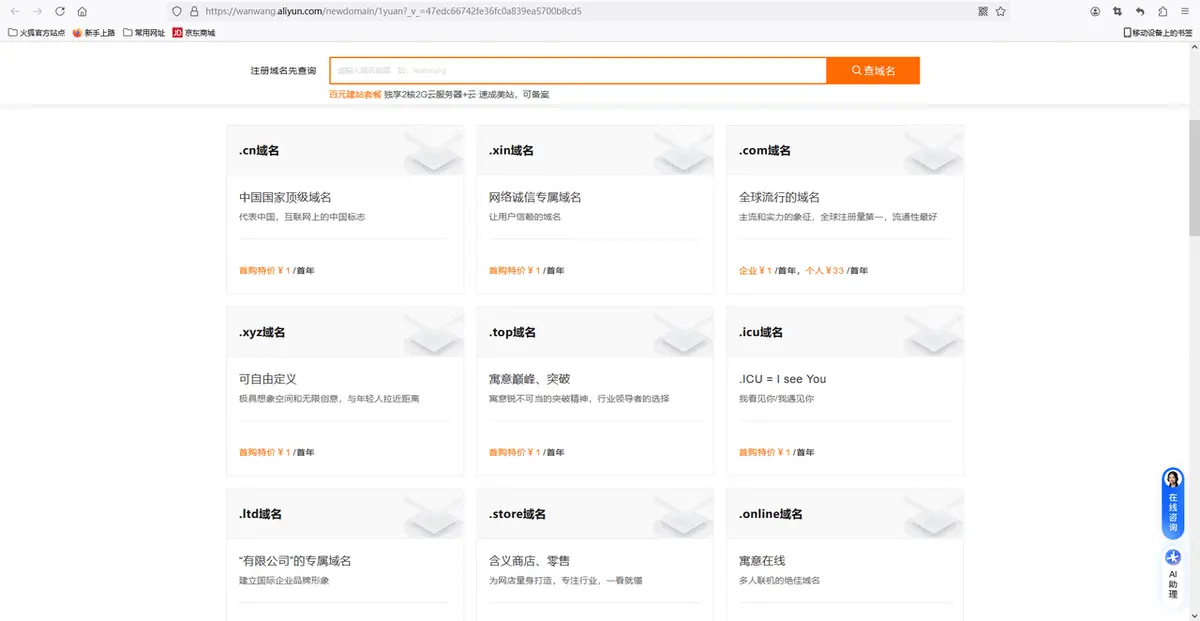Open the .top域名 card heading

click(512, 333)
